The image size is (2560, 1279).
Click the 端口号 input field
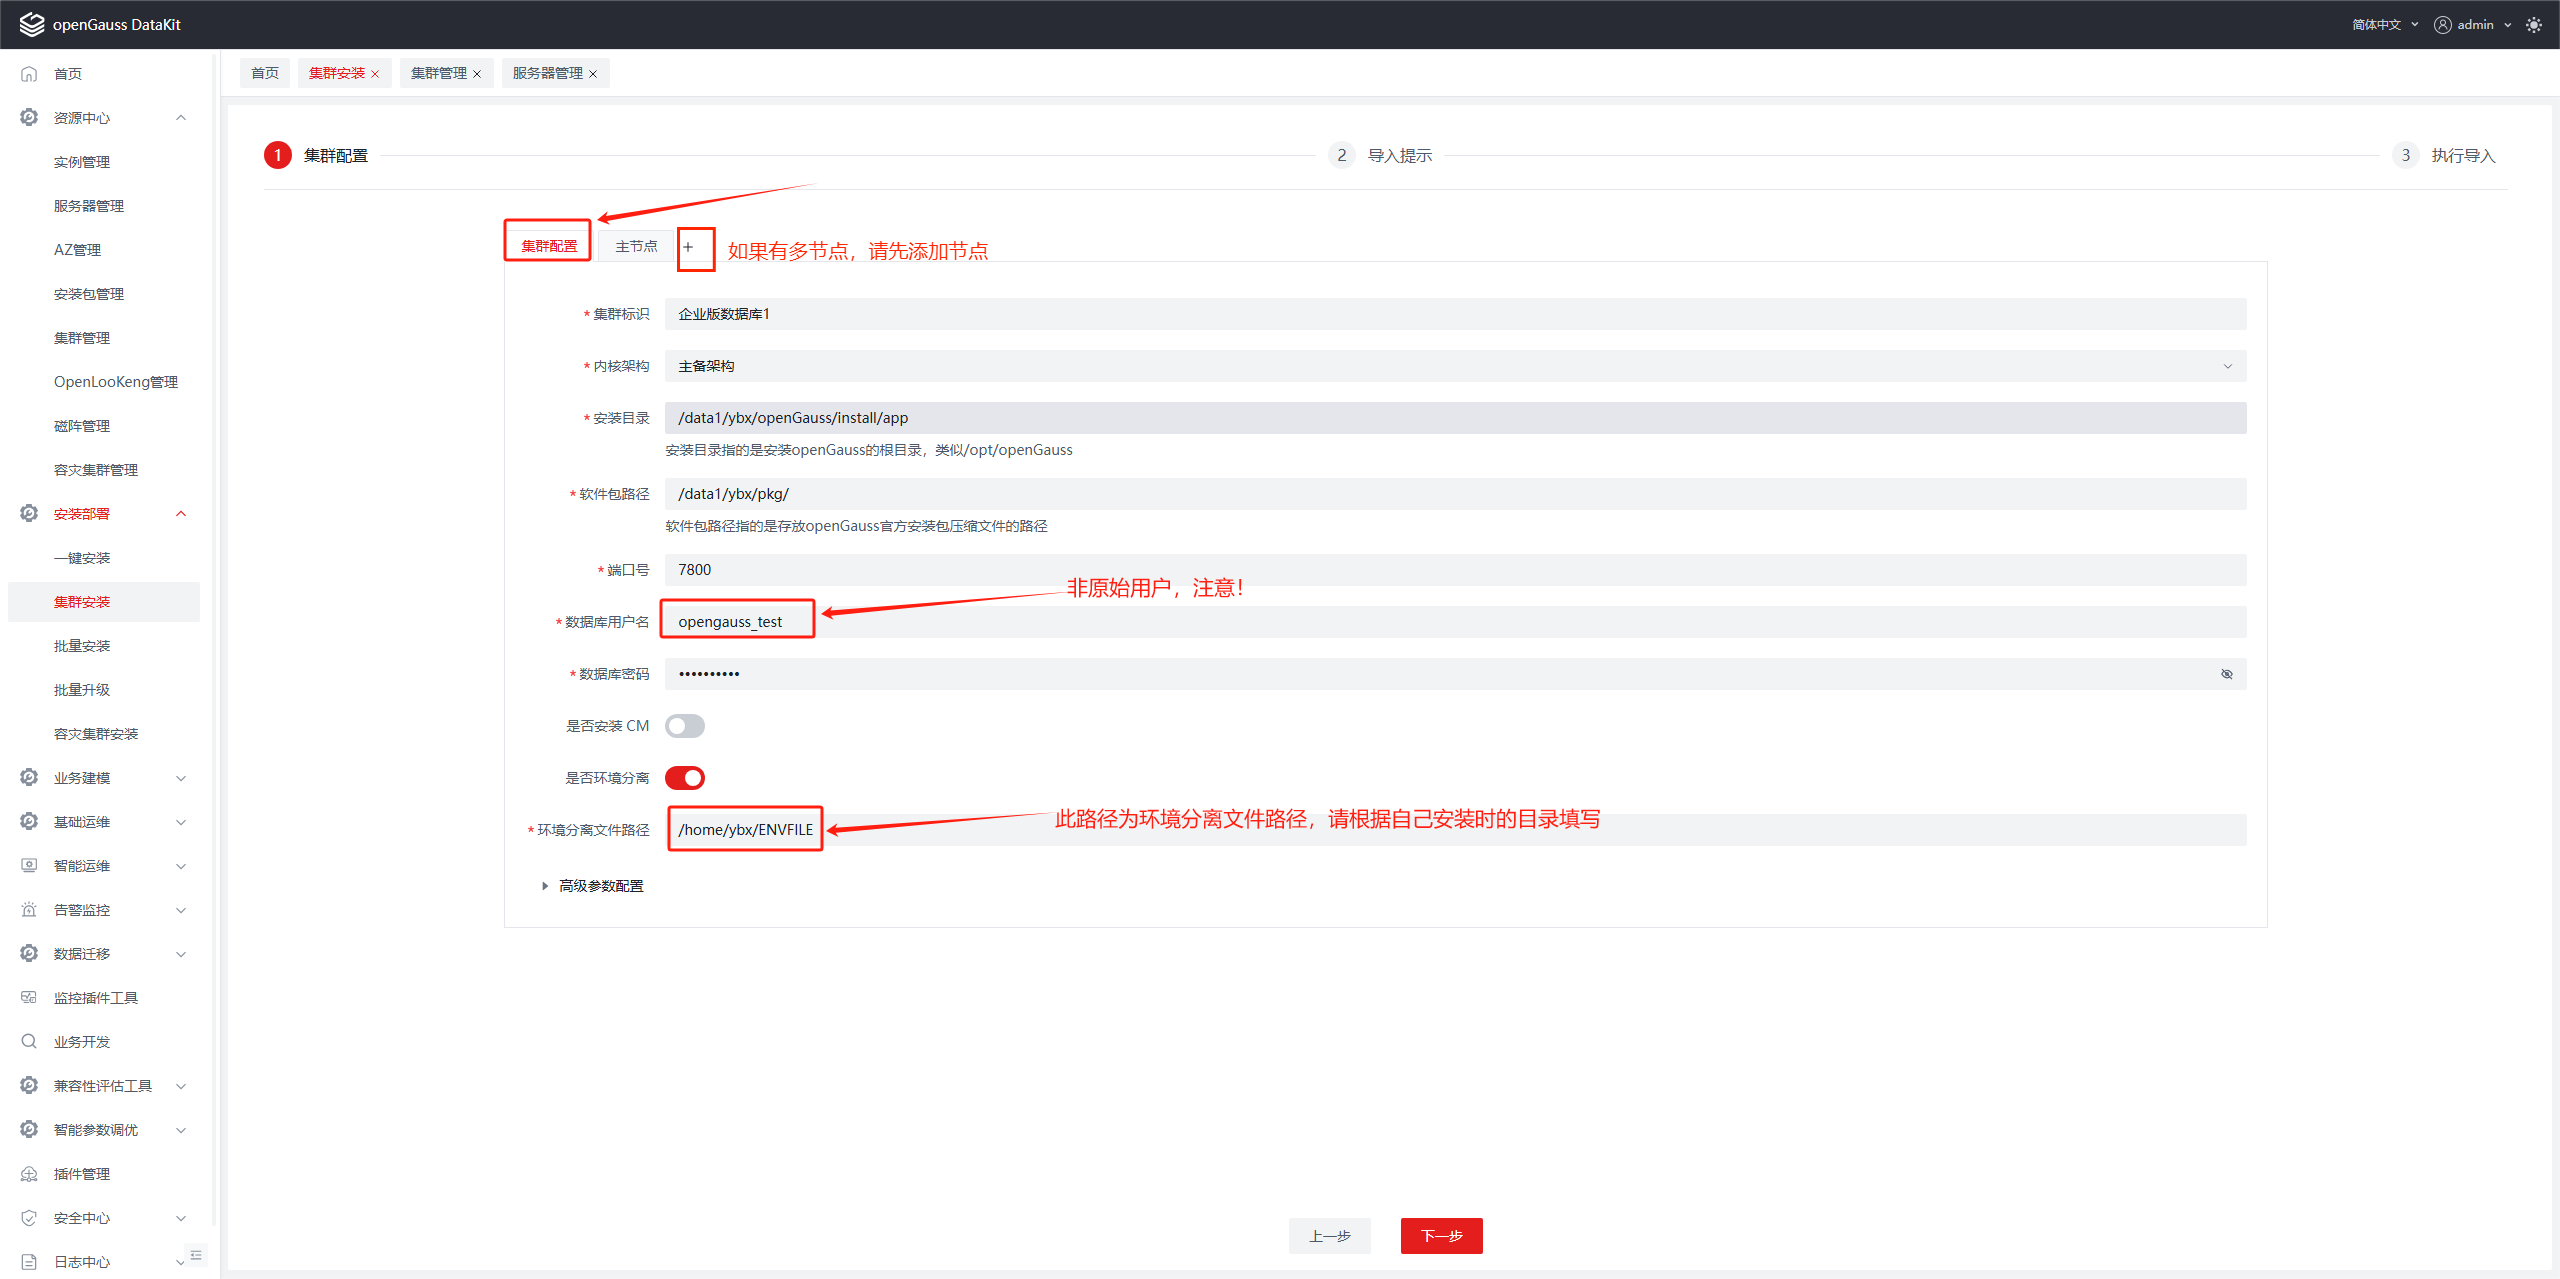[x=1455, y=570]
